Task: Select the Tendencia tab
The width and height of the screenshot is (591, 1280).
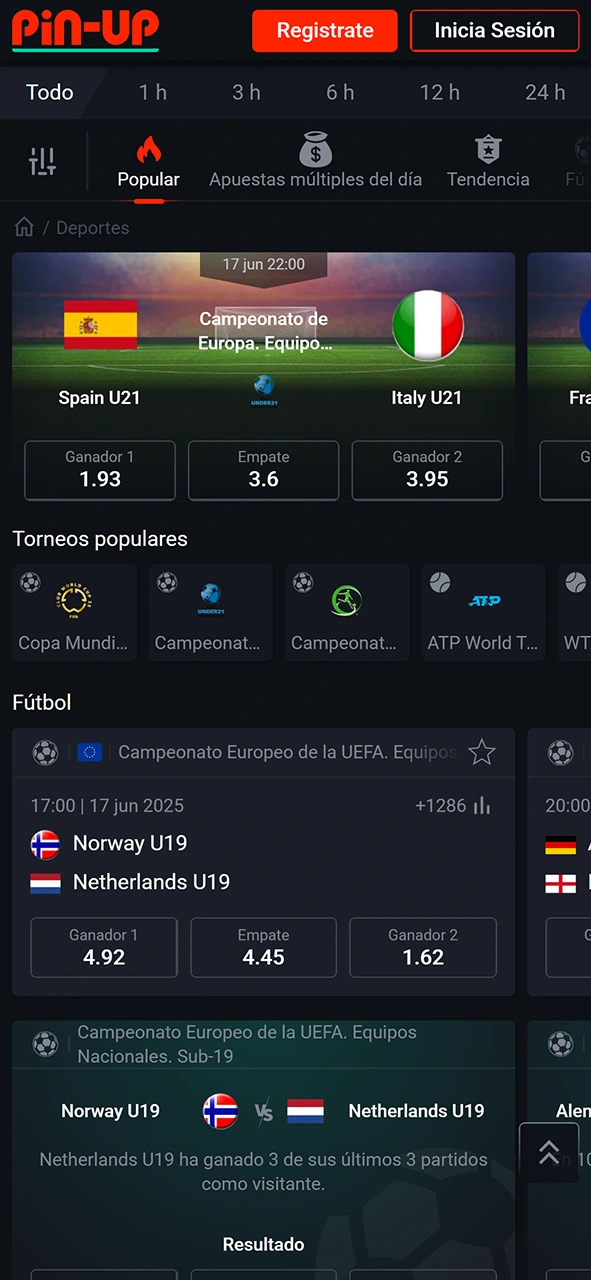Action: 488,161
